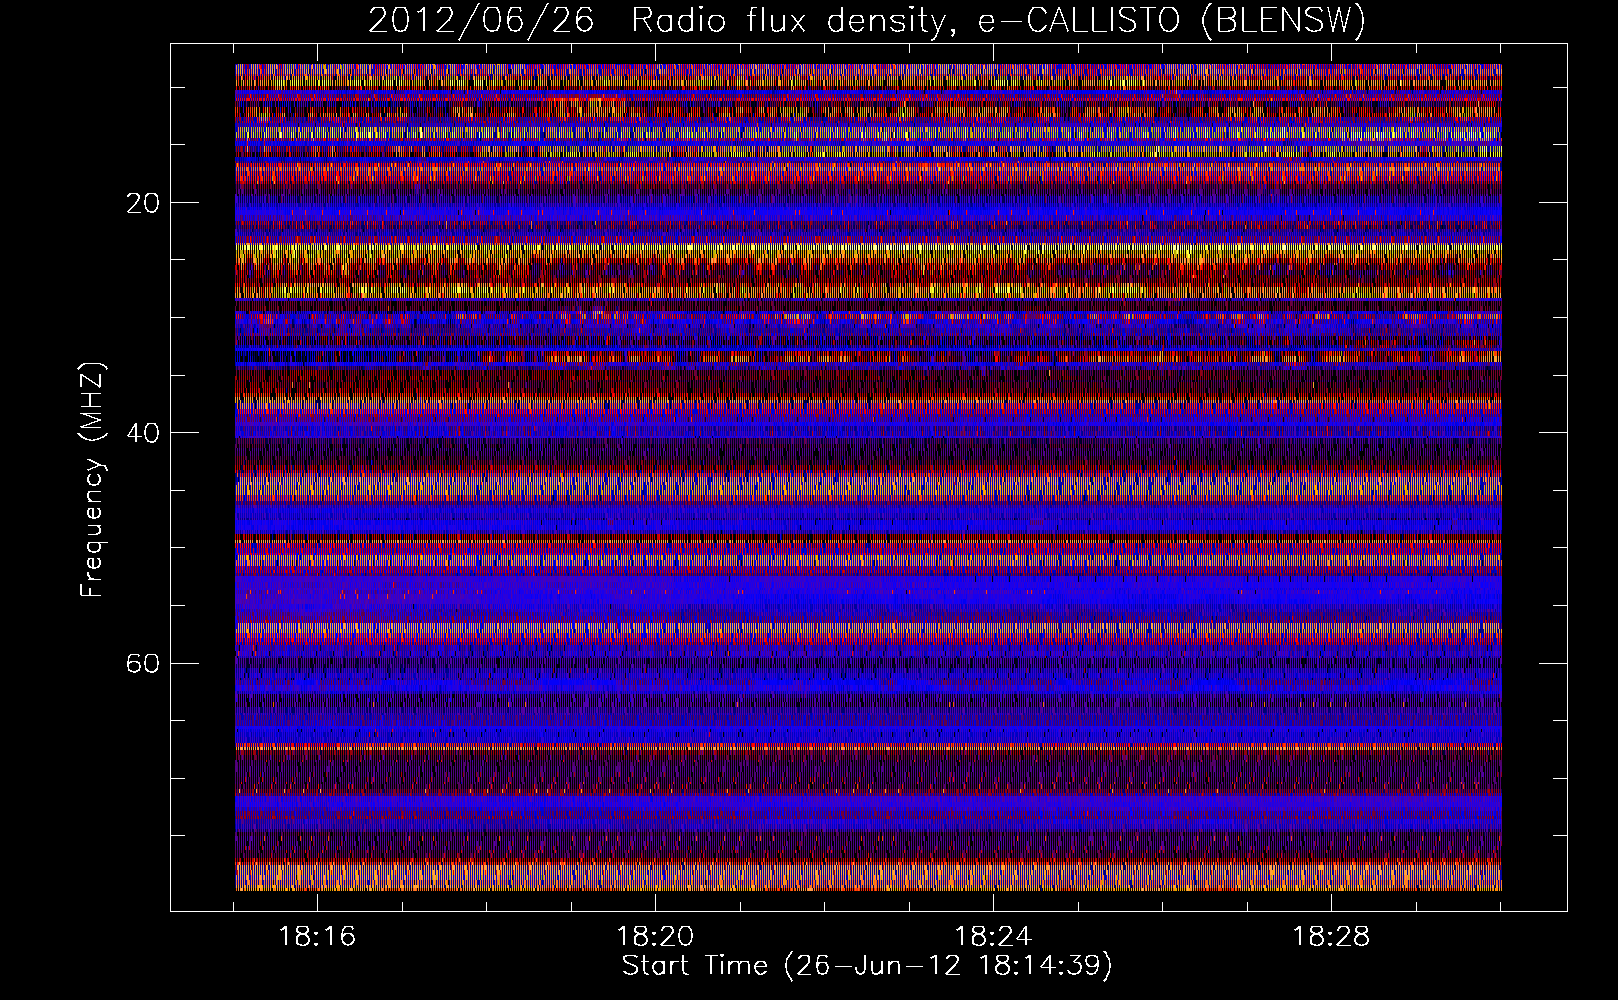Pick the "60" frequency tick label
This screenshot has width=1618, height=1000.
[x=143, y=663]
